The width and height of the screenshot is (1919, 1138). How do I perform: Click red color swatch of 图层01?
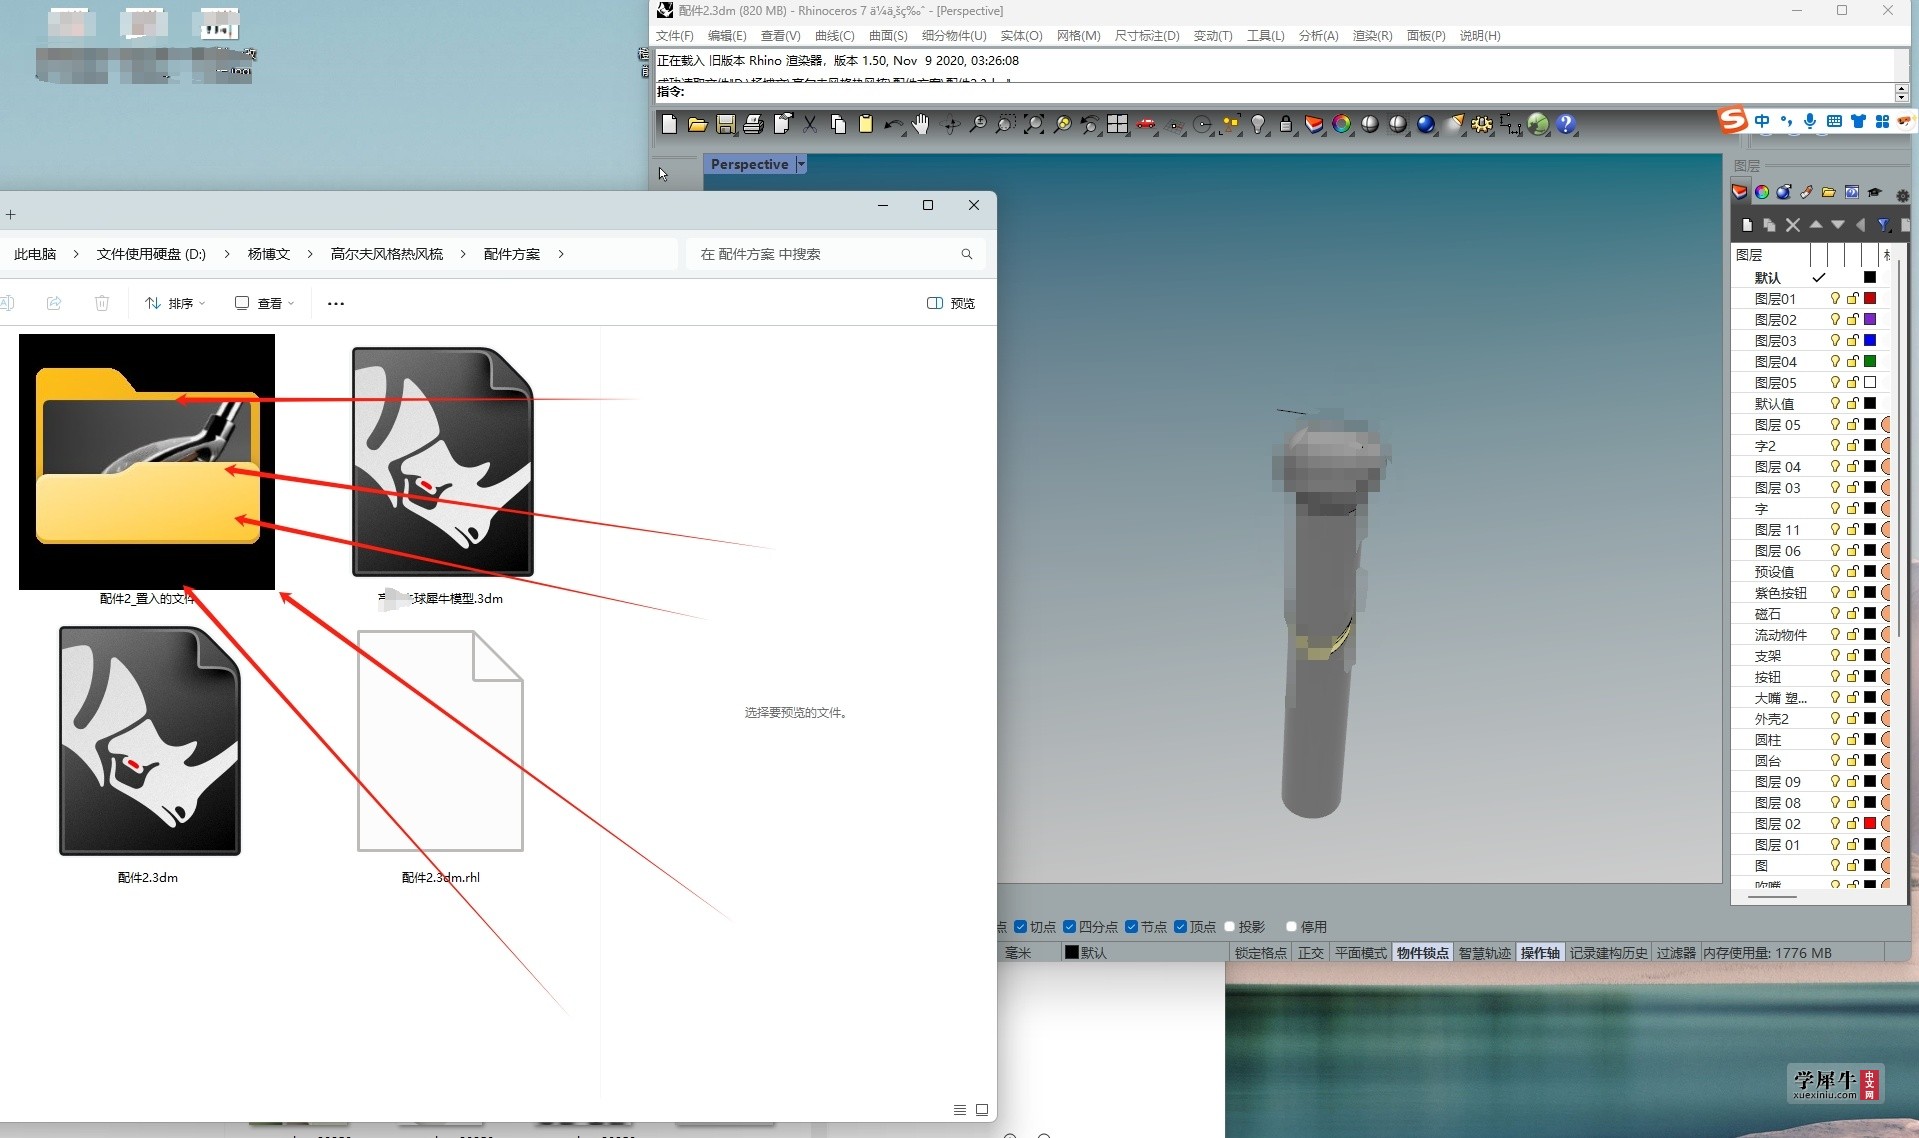pos(1869,298)
